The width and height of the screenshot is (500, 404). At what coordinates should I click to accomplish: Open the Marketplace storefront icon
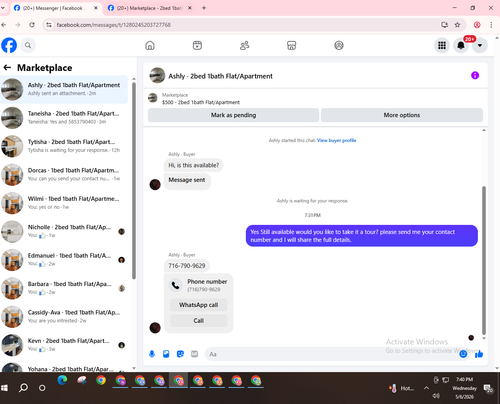pos(292,45)
